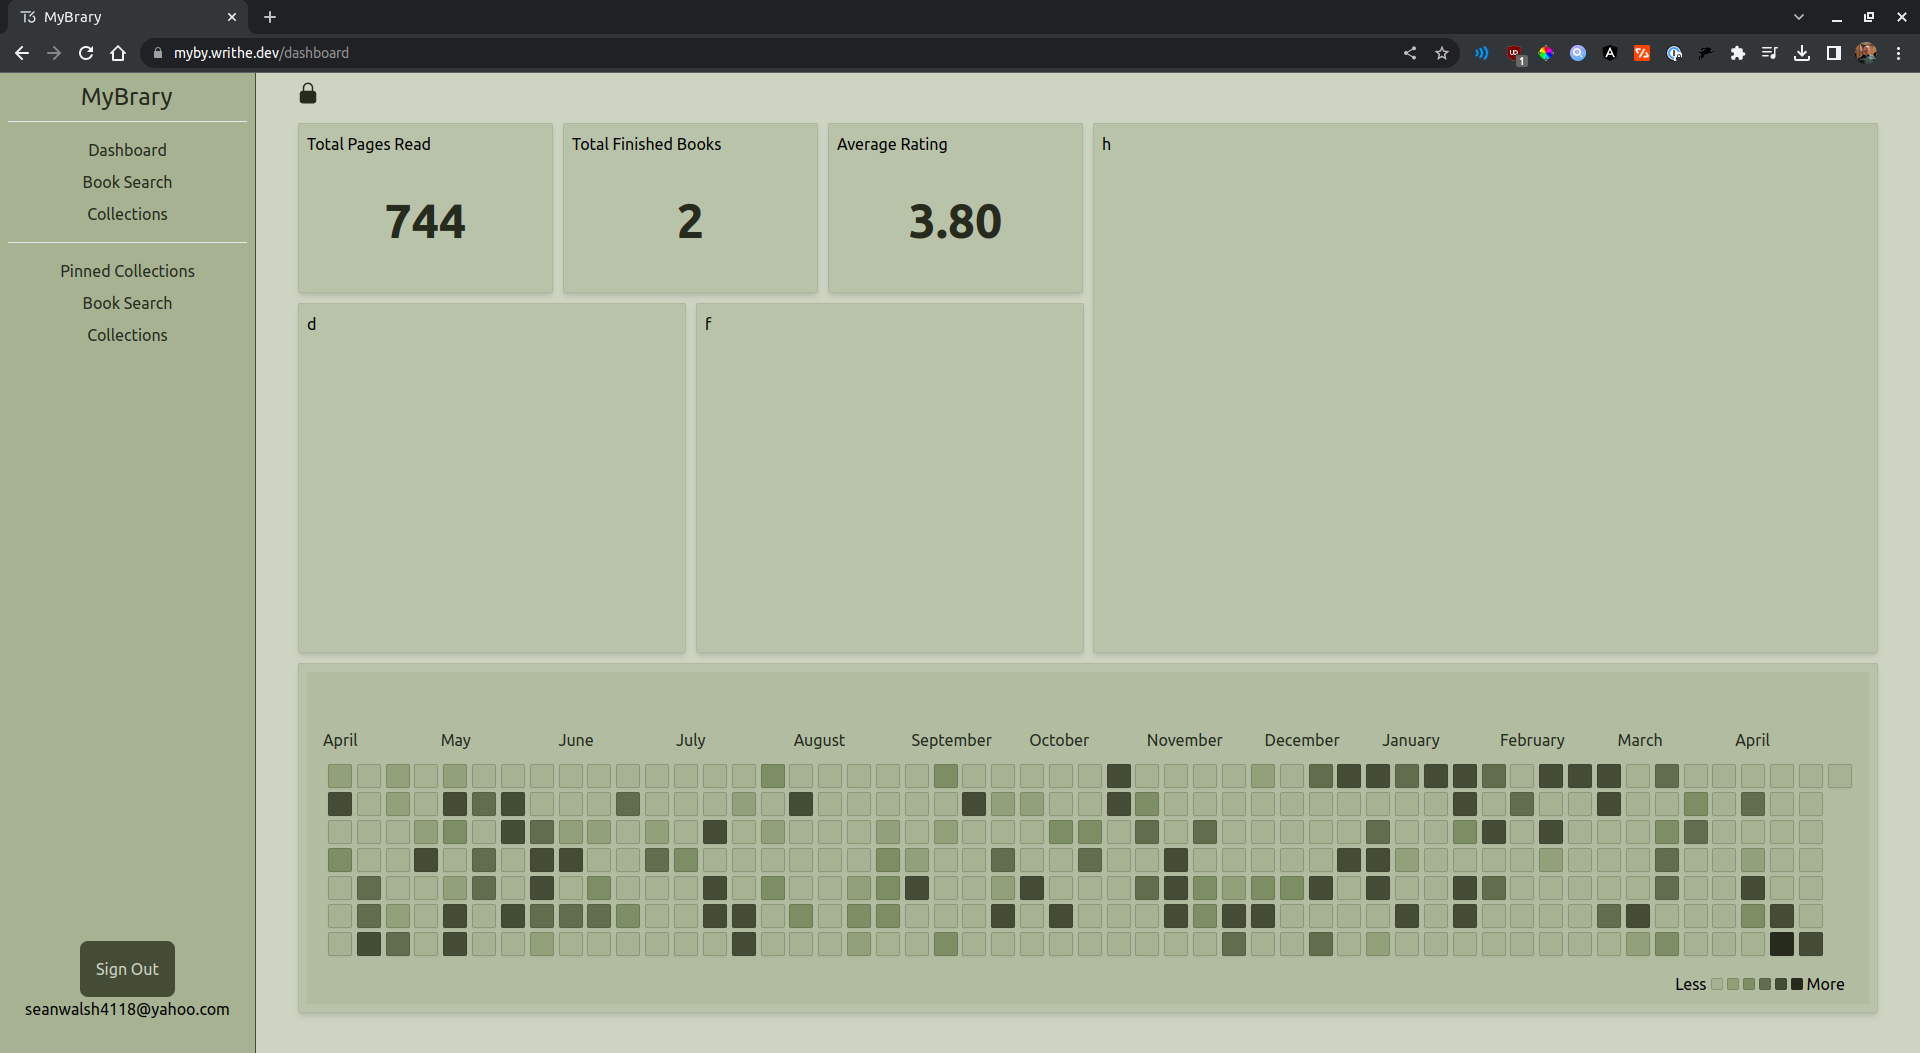Click the Sign Out button

[127, 969]
